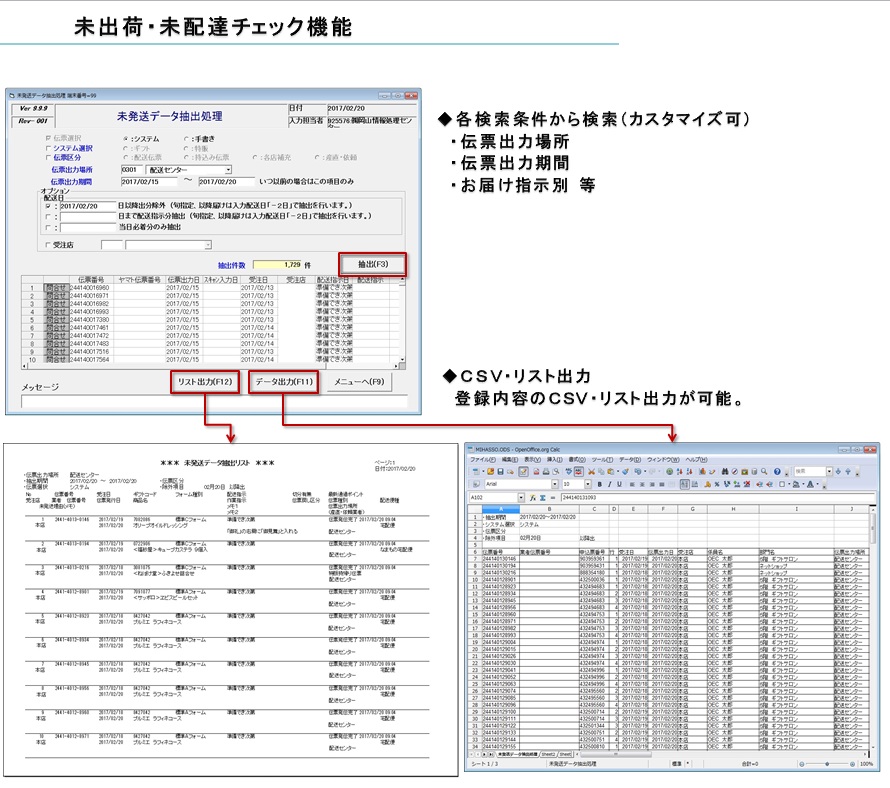
Task: Switch to the Sheet2 tab
Action: (548, 755)
